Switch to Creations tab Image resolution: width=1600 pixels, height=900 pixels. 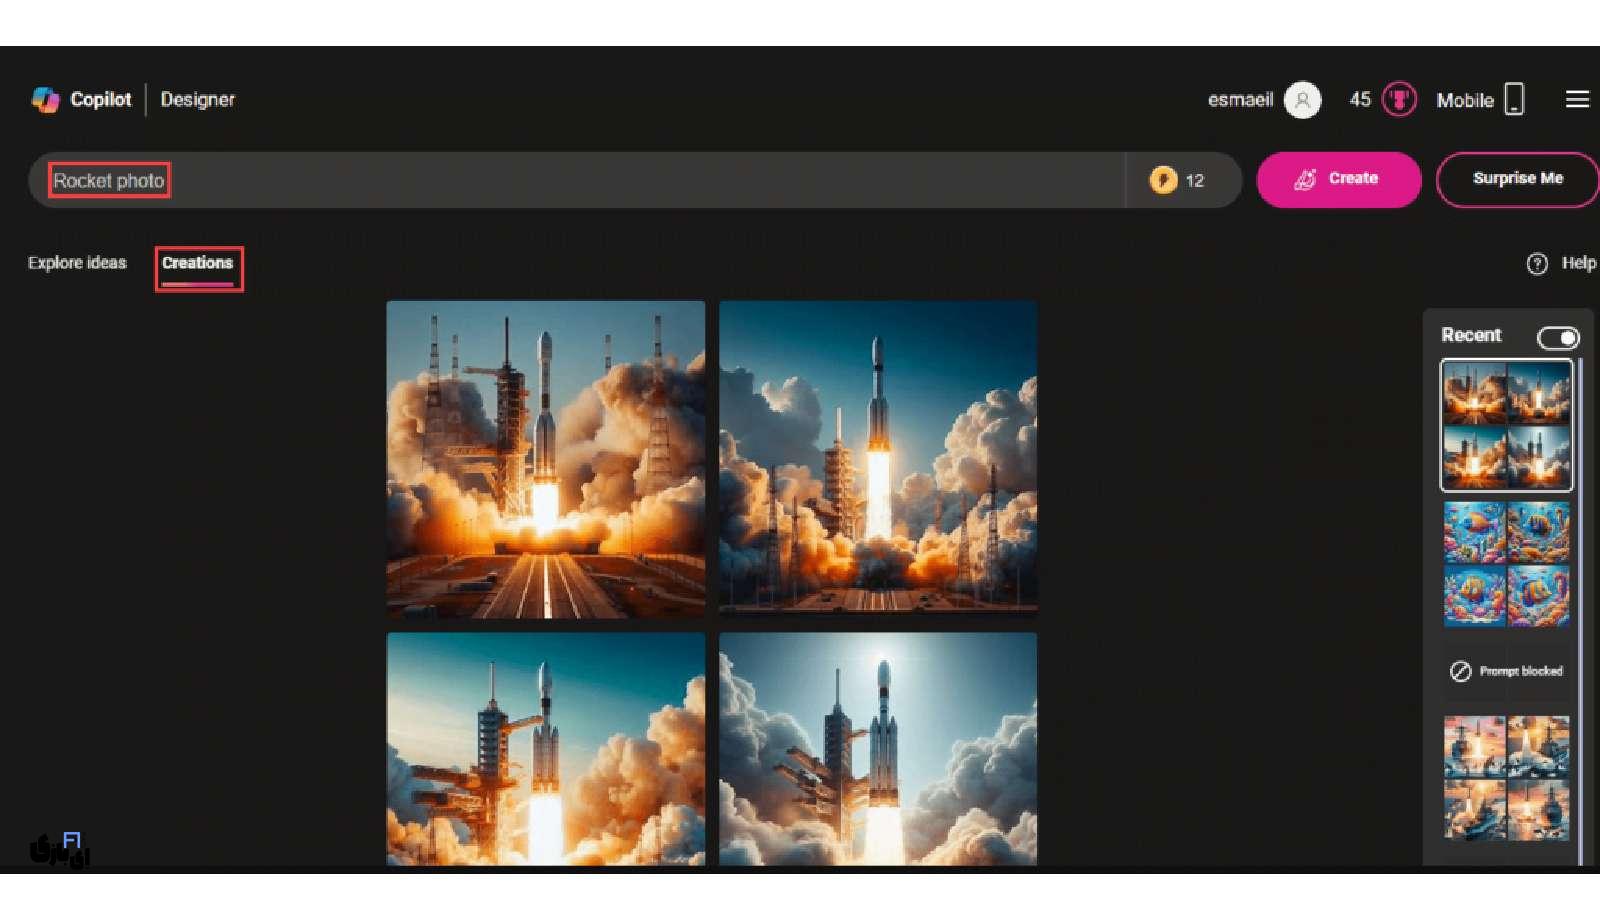[x=197, y=263]
